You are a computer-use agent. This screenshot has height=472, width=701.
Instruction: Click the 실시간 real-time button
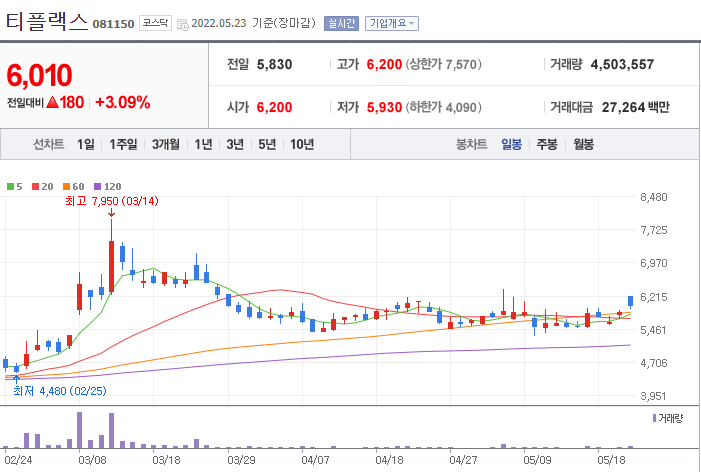click(x=341, y=23)
